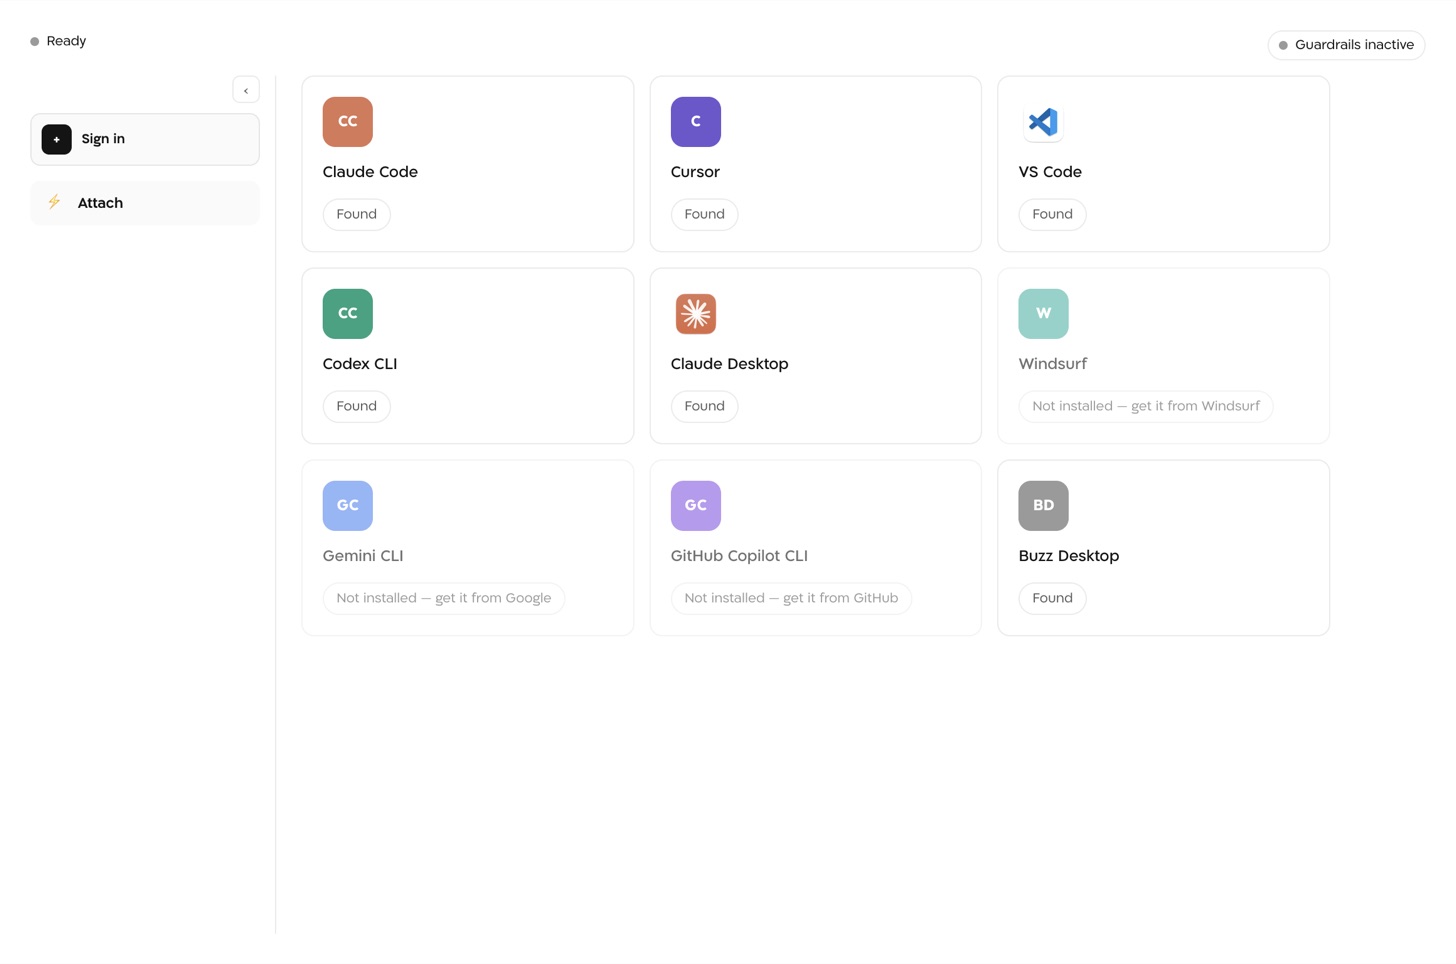Open Not installed — get it from Google
Viewport: 1456px width, 964px height.
tap(444, 598)
